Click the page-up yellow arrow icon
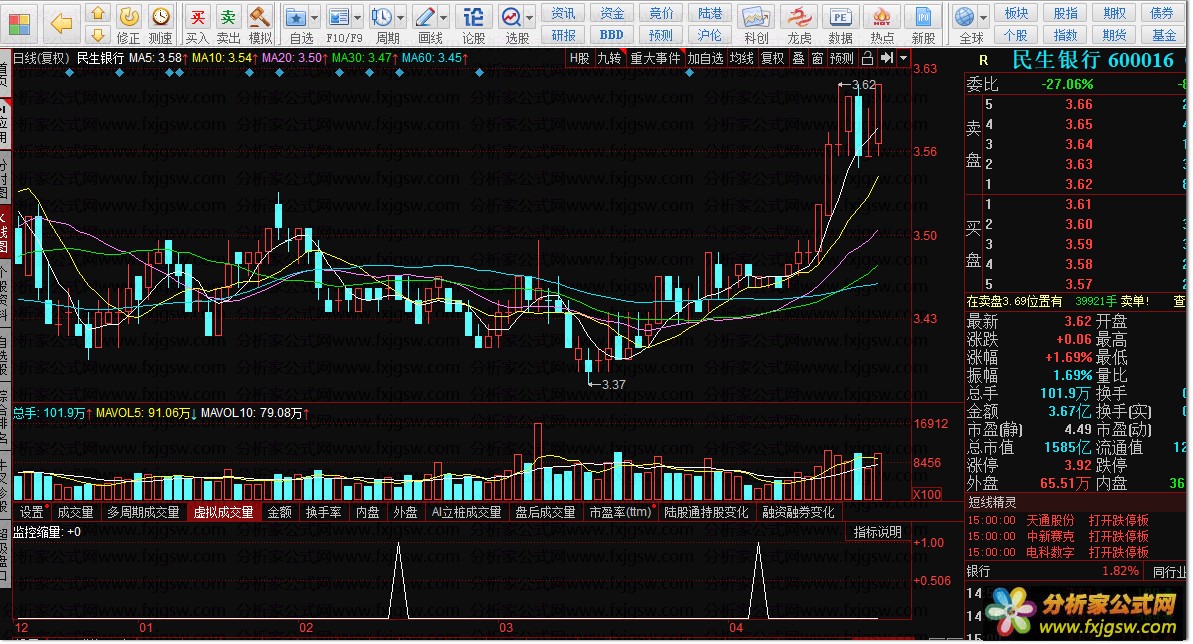 coord(97,13)
